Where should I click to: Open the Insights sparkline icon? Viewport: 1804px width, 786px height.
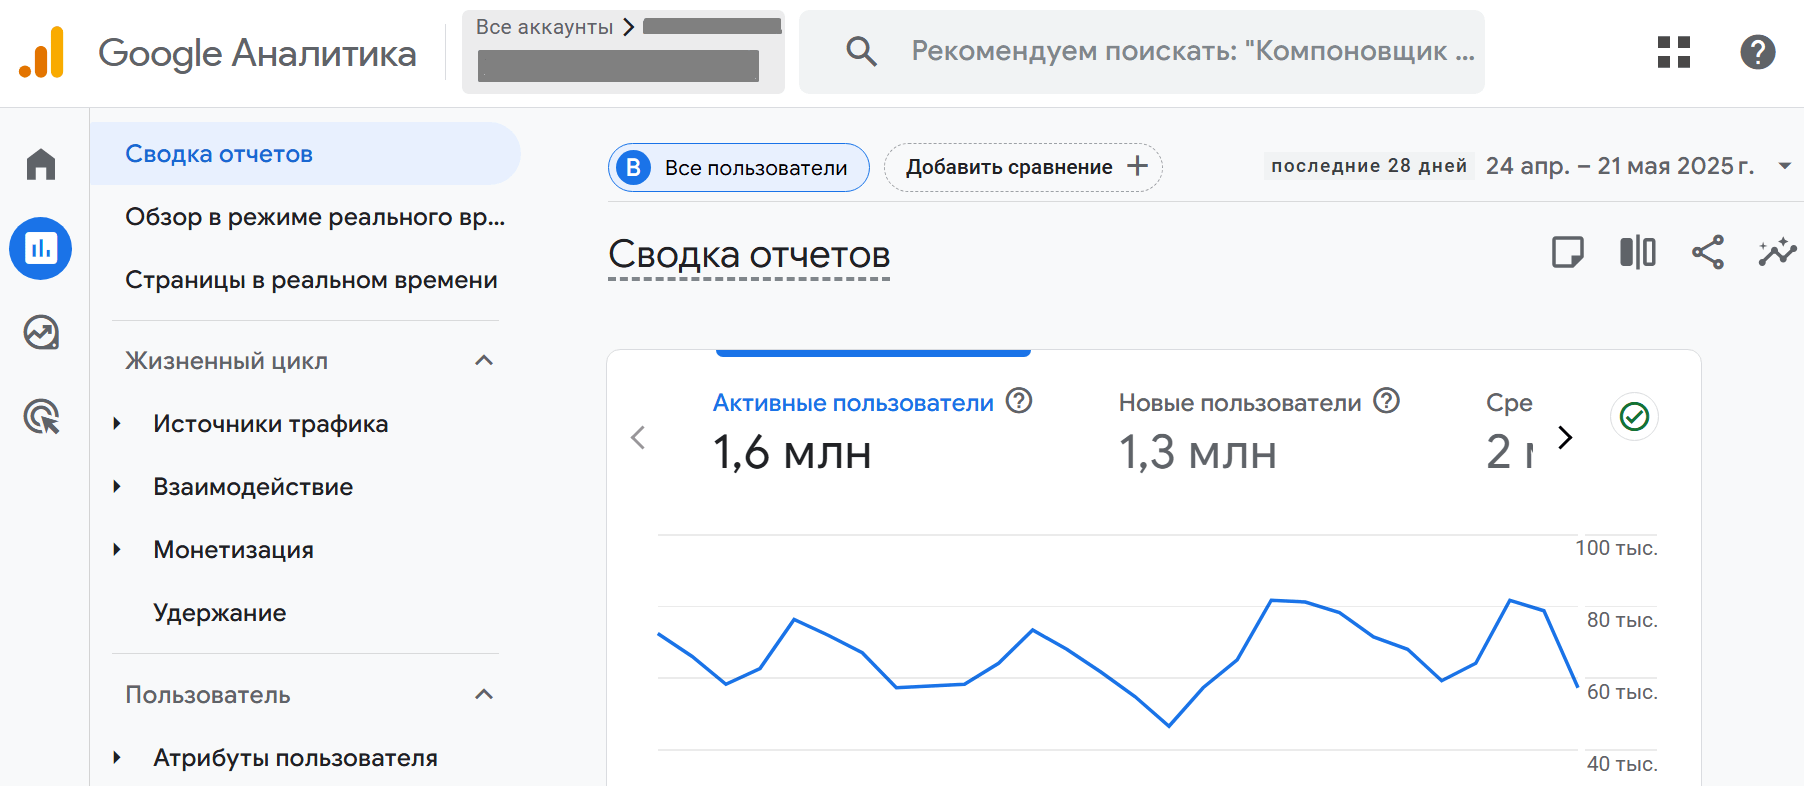[x=1777, y=252]
